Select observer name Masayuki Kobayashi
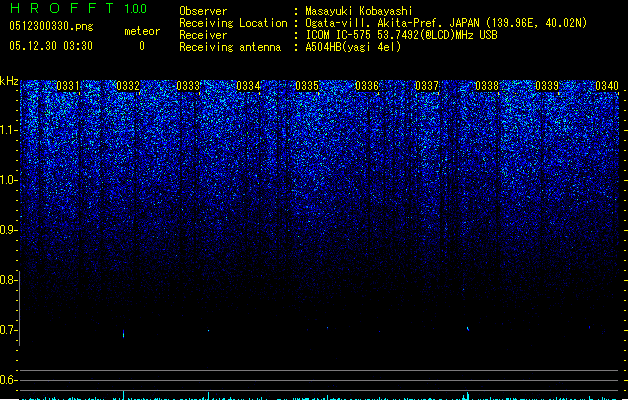The image size is (629, 400). tap(359, 11)
